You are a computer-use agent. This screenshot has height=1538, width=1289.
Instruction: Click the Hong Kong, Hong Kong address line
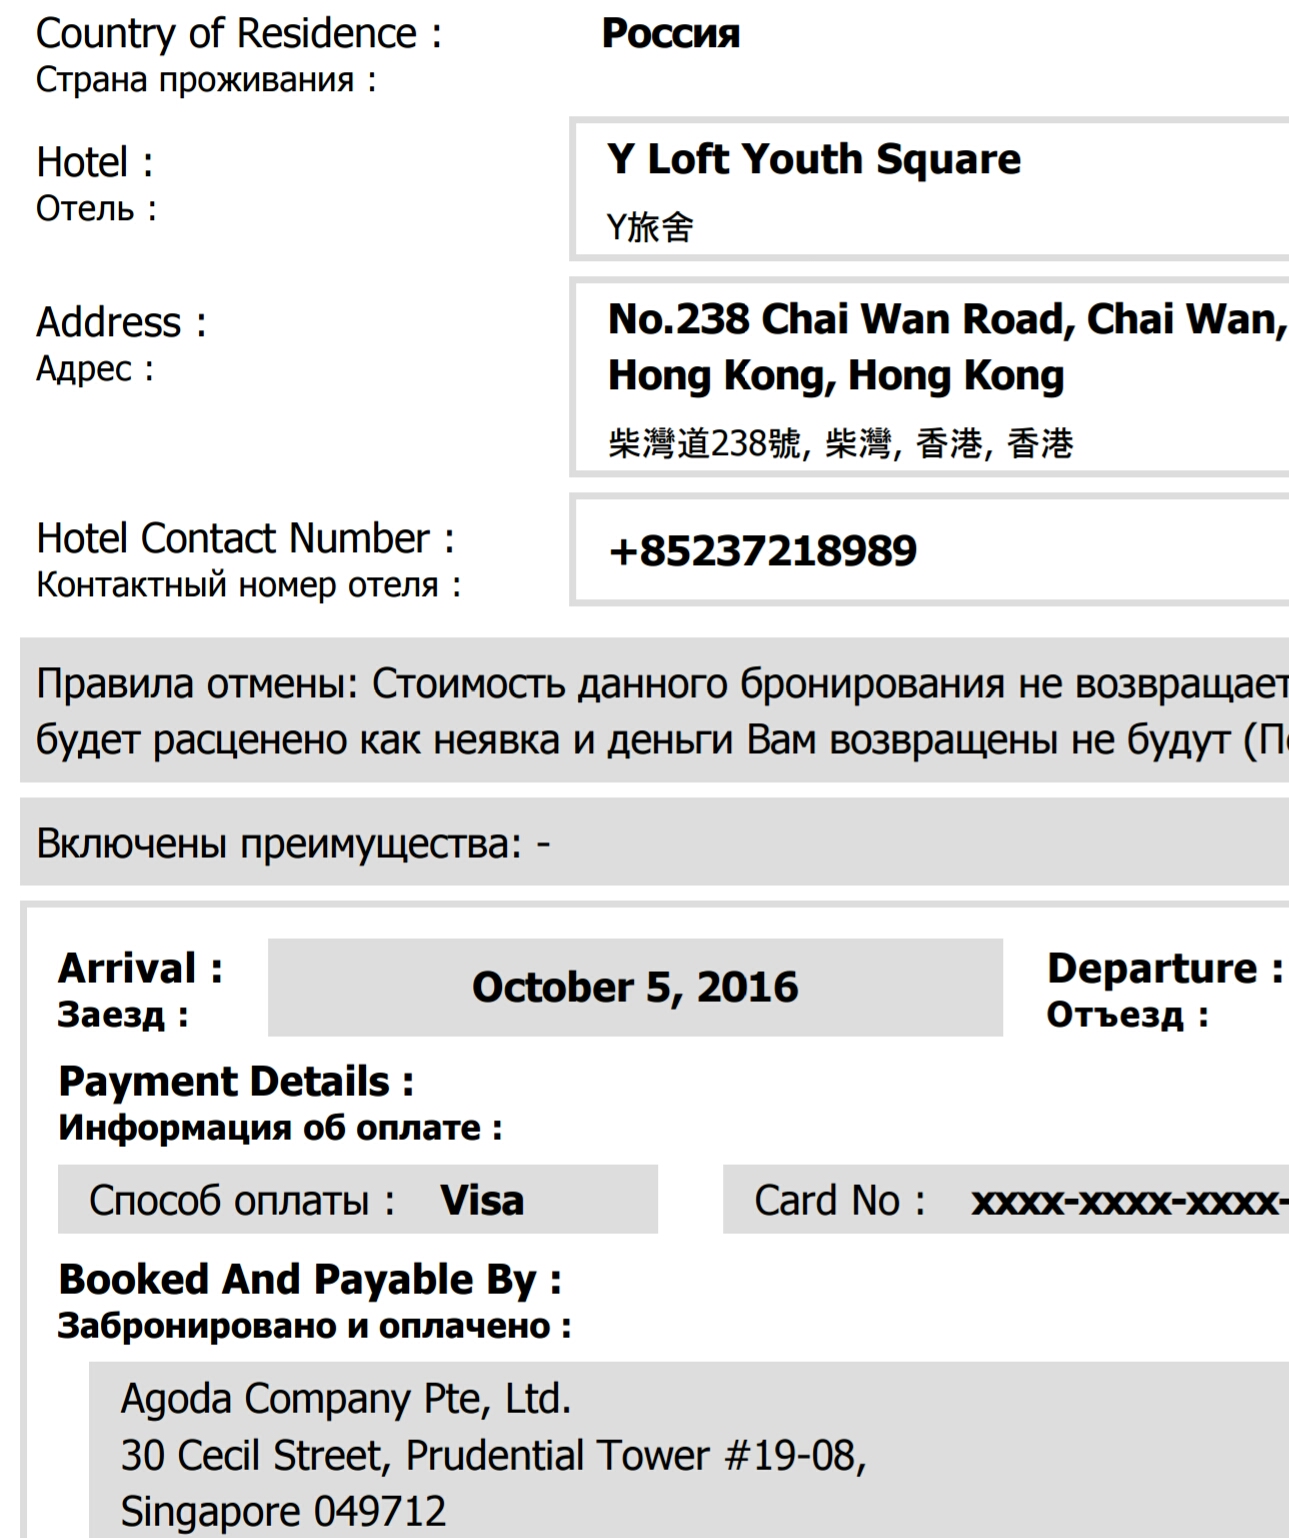click(x=836, y=376)
